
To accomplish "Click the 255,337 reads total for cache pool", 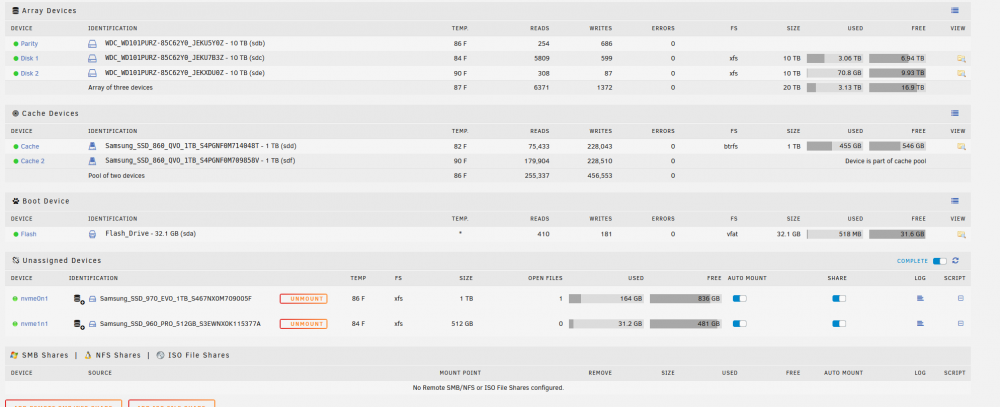I will click(x=537, y=175).
